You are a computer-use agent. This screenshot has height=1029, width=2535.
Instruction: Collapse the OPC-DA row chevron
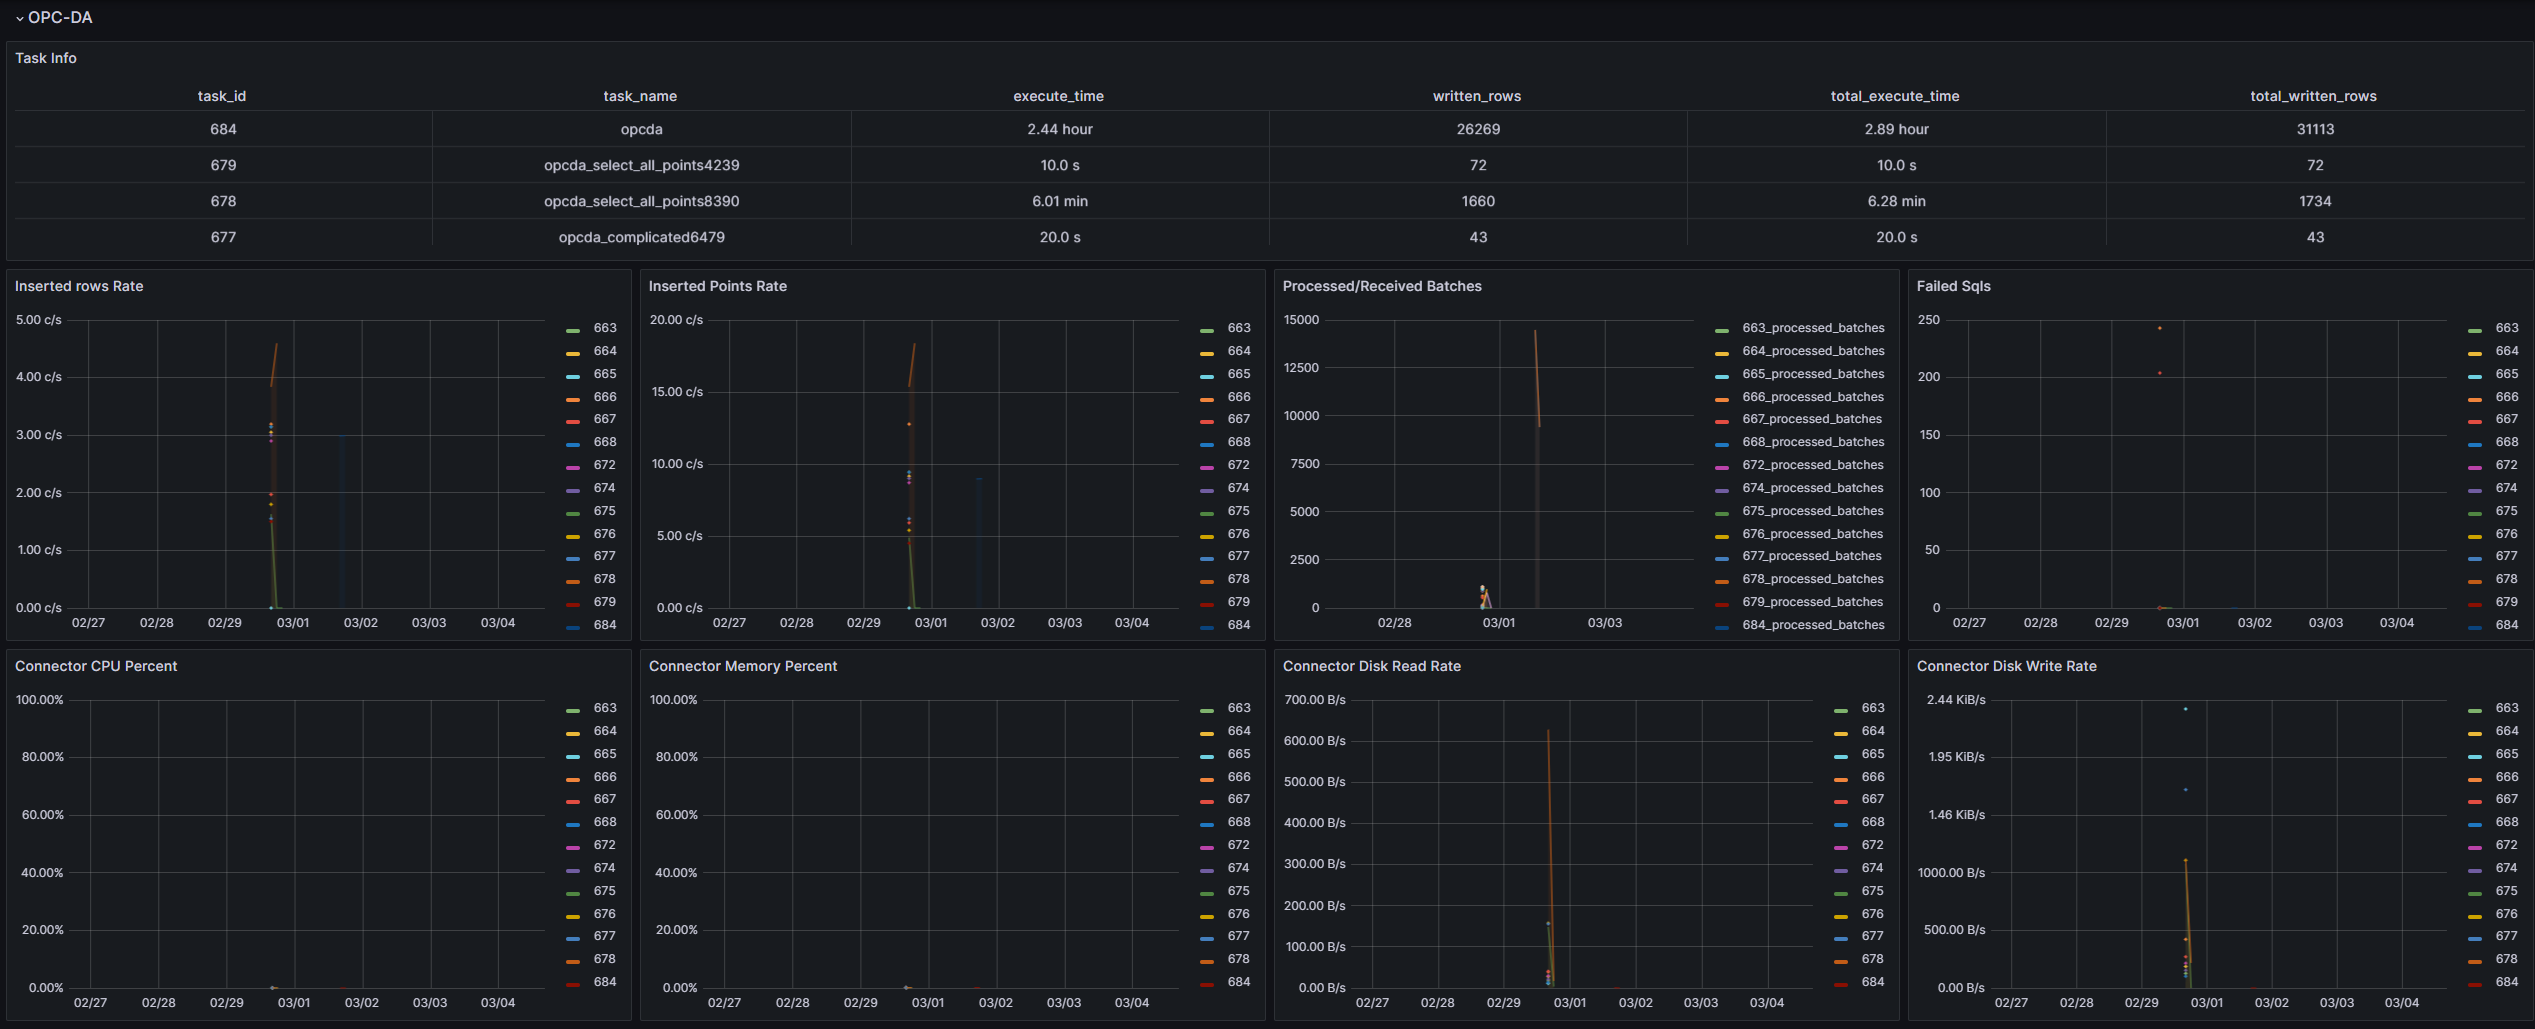click(x=19, y=18)
